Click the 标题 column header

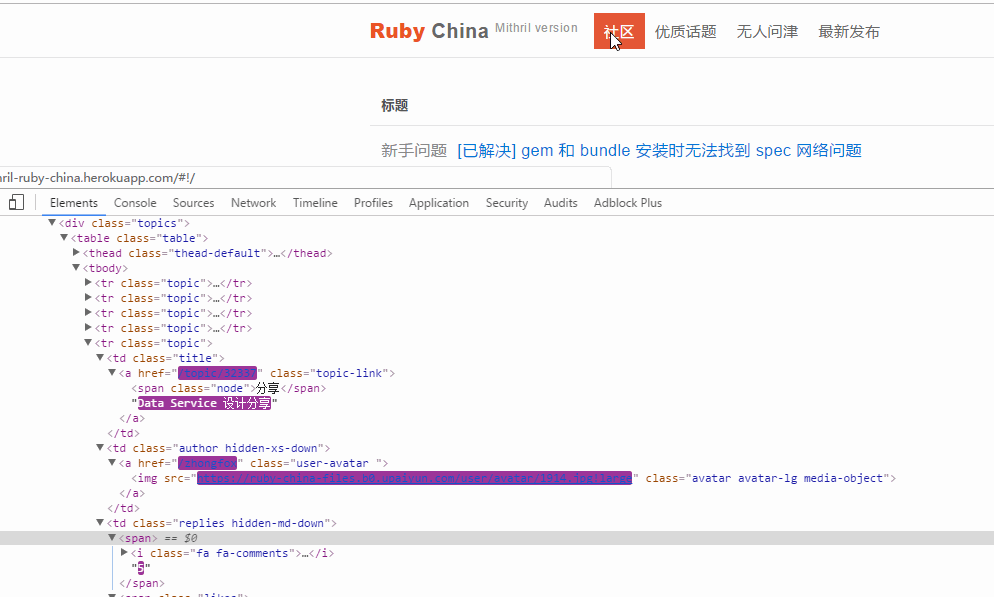tap(394, 105)
